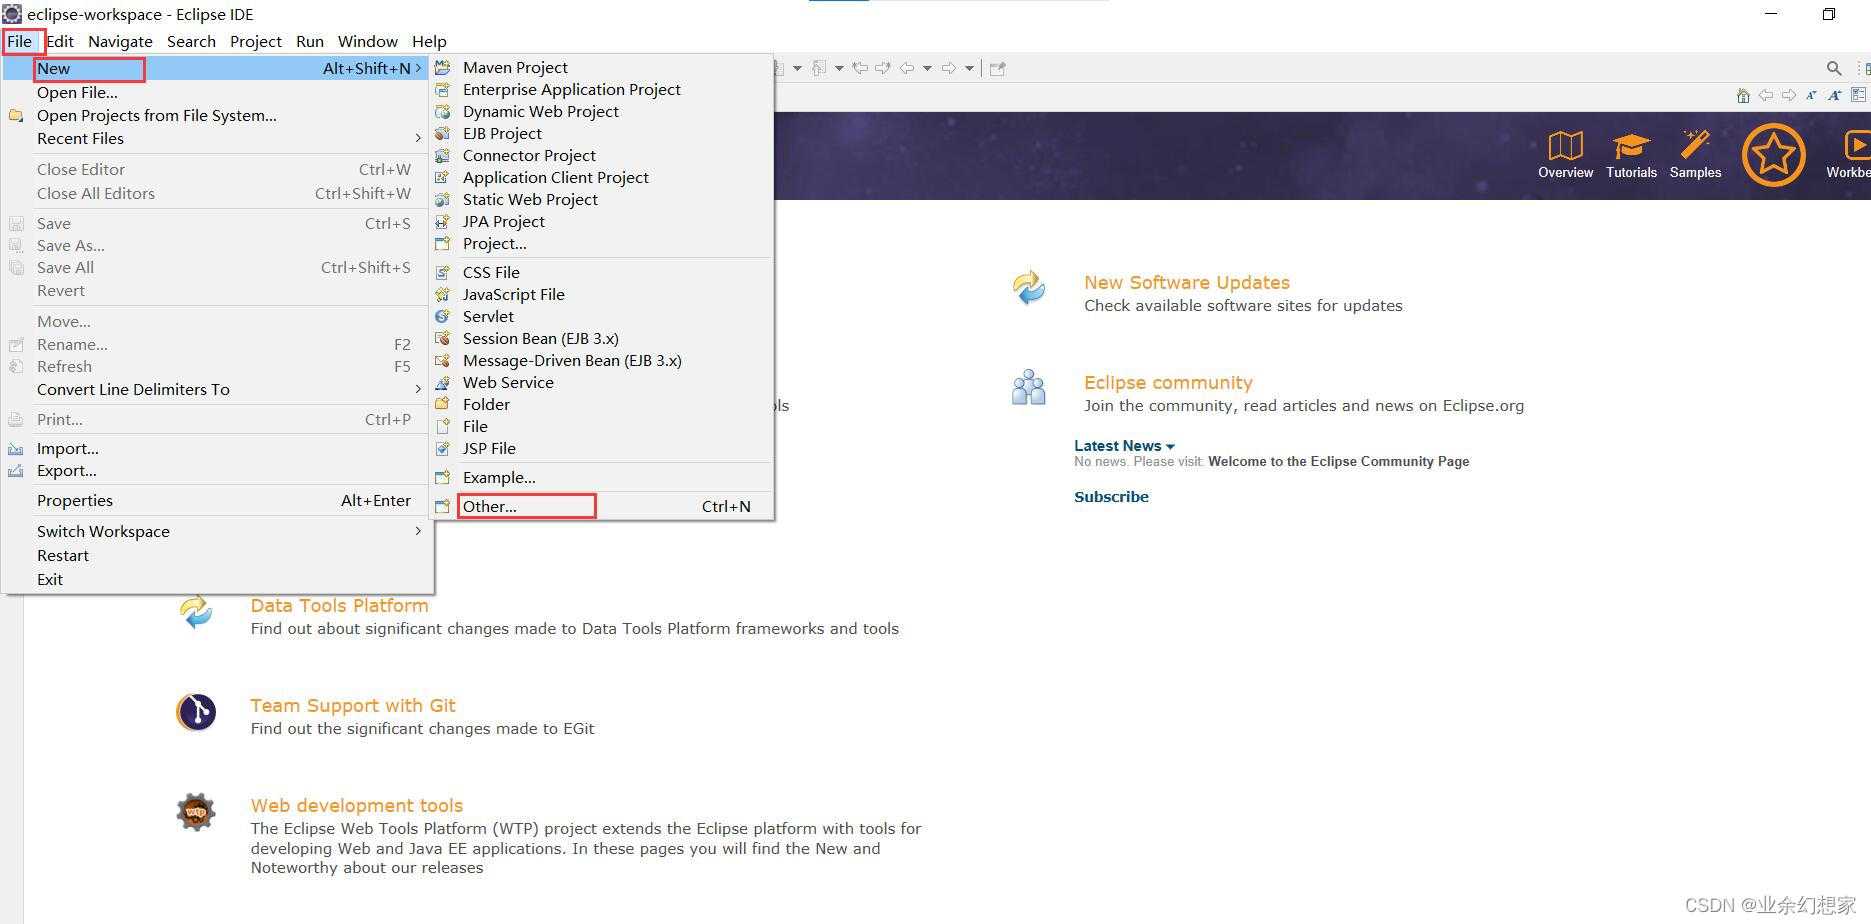Click Import... in File menu
The width and height of the screenshot is (1871, 924).
point(217,448)
